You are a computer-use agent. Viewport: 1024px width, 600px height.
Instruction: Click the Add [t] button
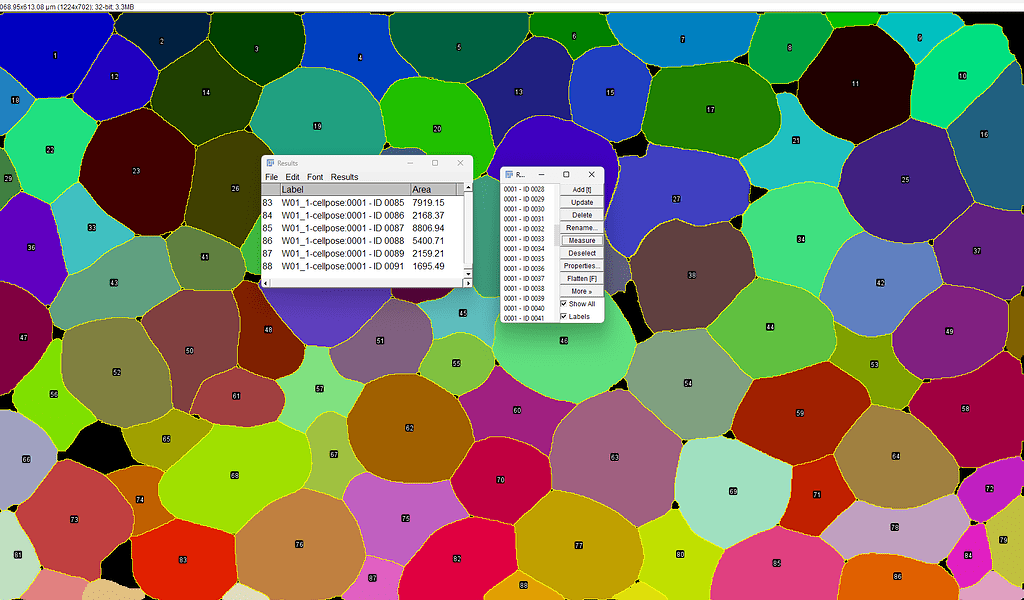[x=580, y=189]
